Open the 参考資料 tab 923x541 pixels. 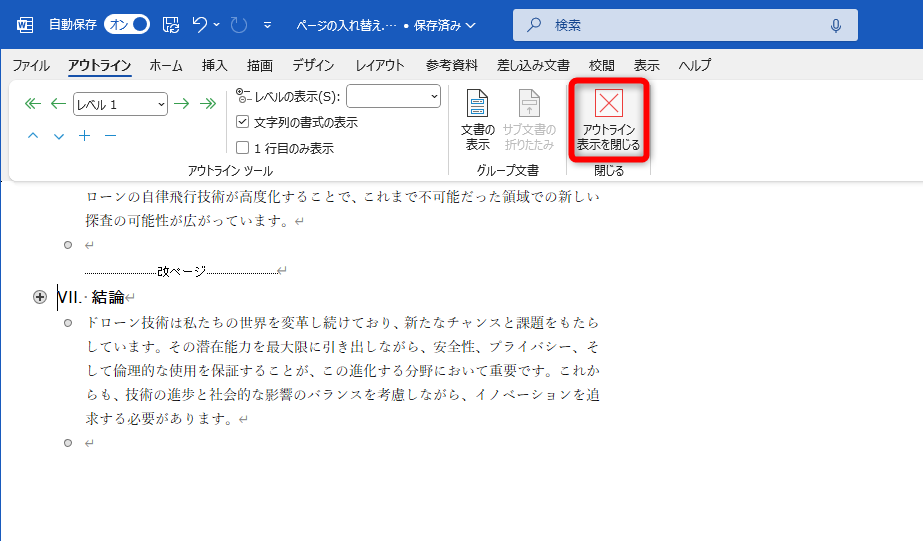coord(451,65)
